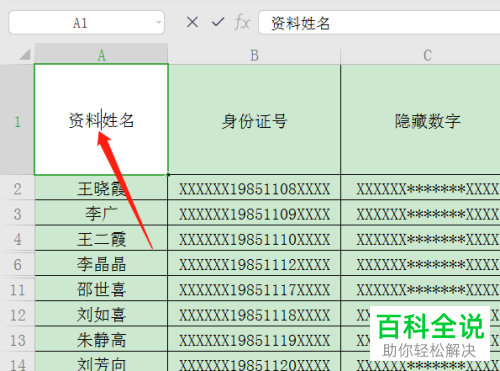Select the name cell 邵世喜
The image size is (500, 371).
coord(101,289)
